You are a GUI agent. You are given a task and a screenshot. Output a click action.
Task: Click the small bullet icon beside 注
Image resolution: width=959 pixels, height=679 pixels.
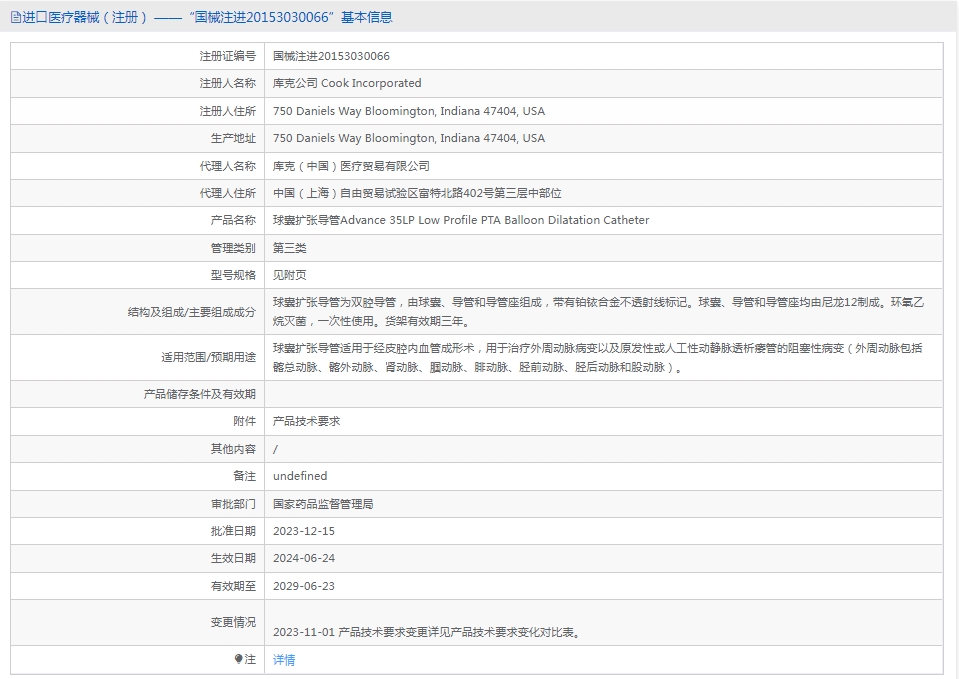click(238, 659)
